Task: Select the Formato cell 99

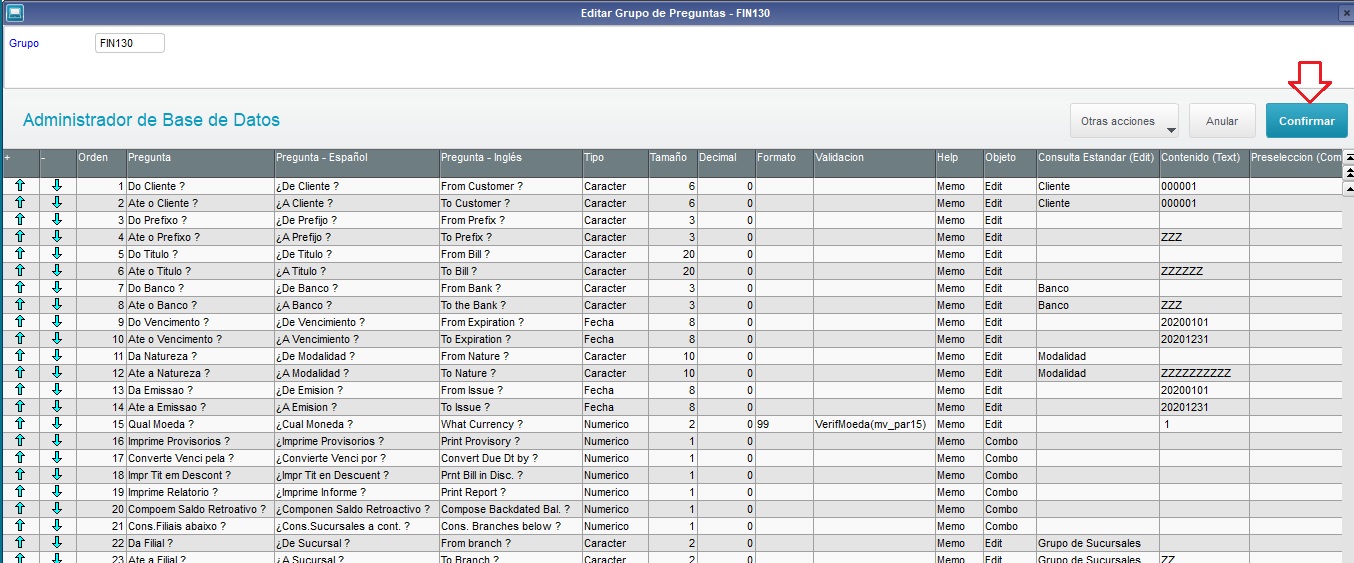Action: [x=784, y=424]
